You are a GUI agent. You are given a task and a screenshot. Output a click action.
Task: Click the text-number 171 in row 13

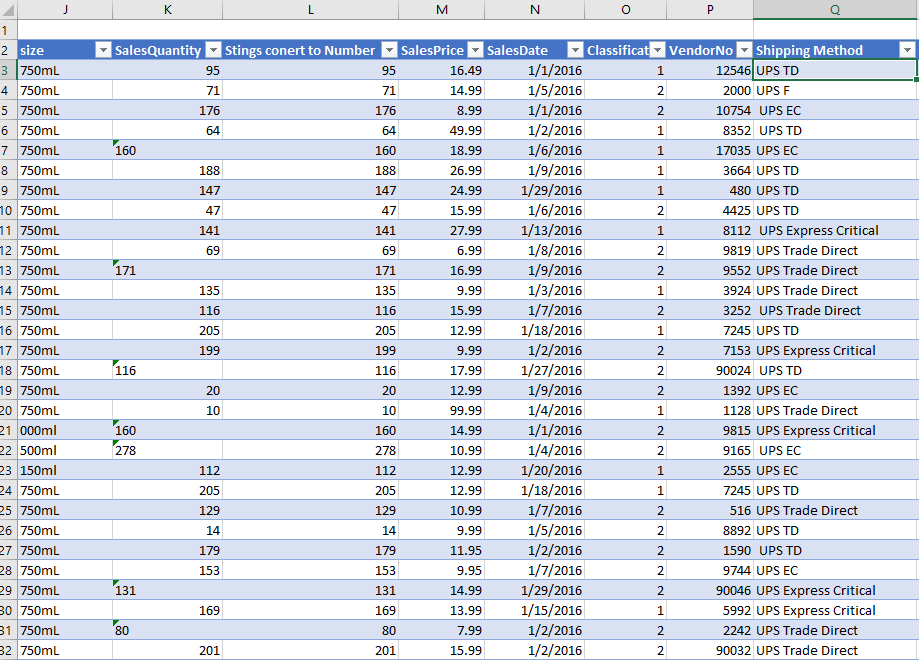(168, 270)
